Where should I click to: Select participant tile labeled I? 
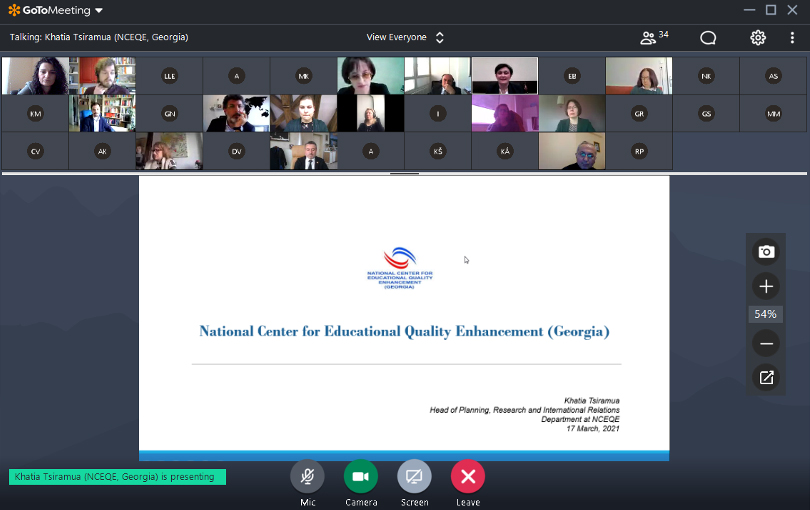point(438,114)
